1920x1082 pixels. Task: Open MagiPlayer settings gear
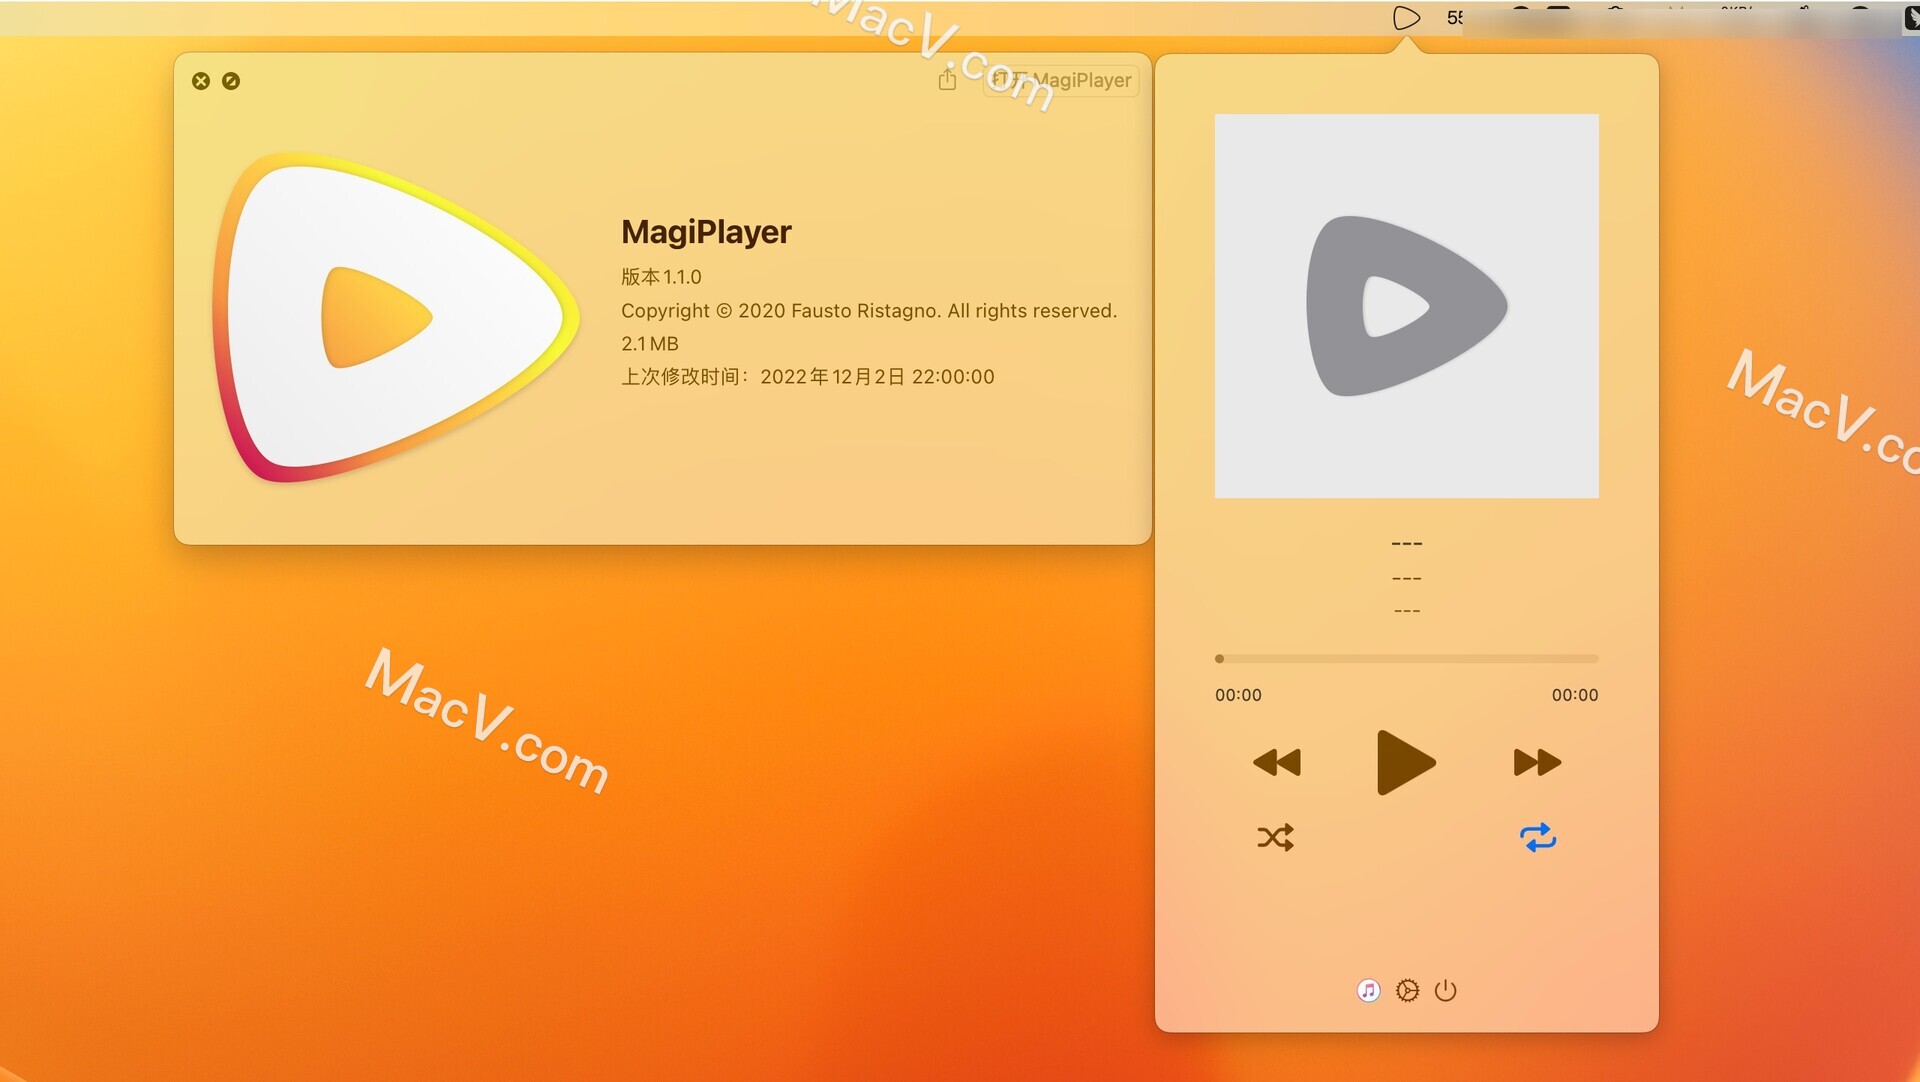[x=1407, y=990]
